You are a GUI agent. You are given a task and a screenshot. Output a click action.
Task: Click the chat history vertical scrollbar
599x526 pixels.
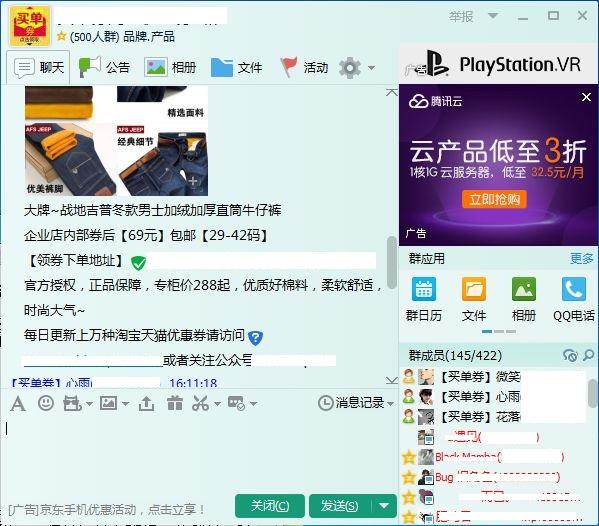coord(392,263)
